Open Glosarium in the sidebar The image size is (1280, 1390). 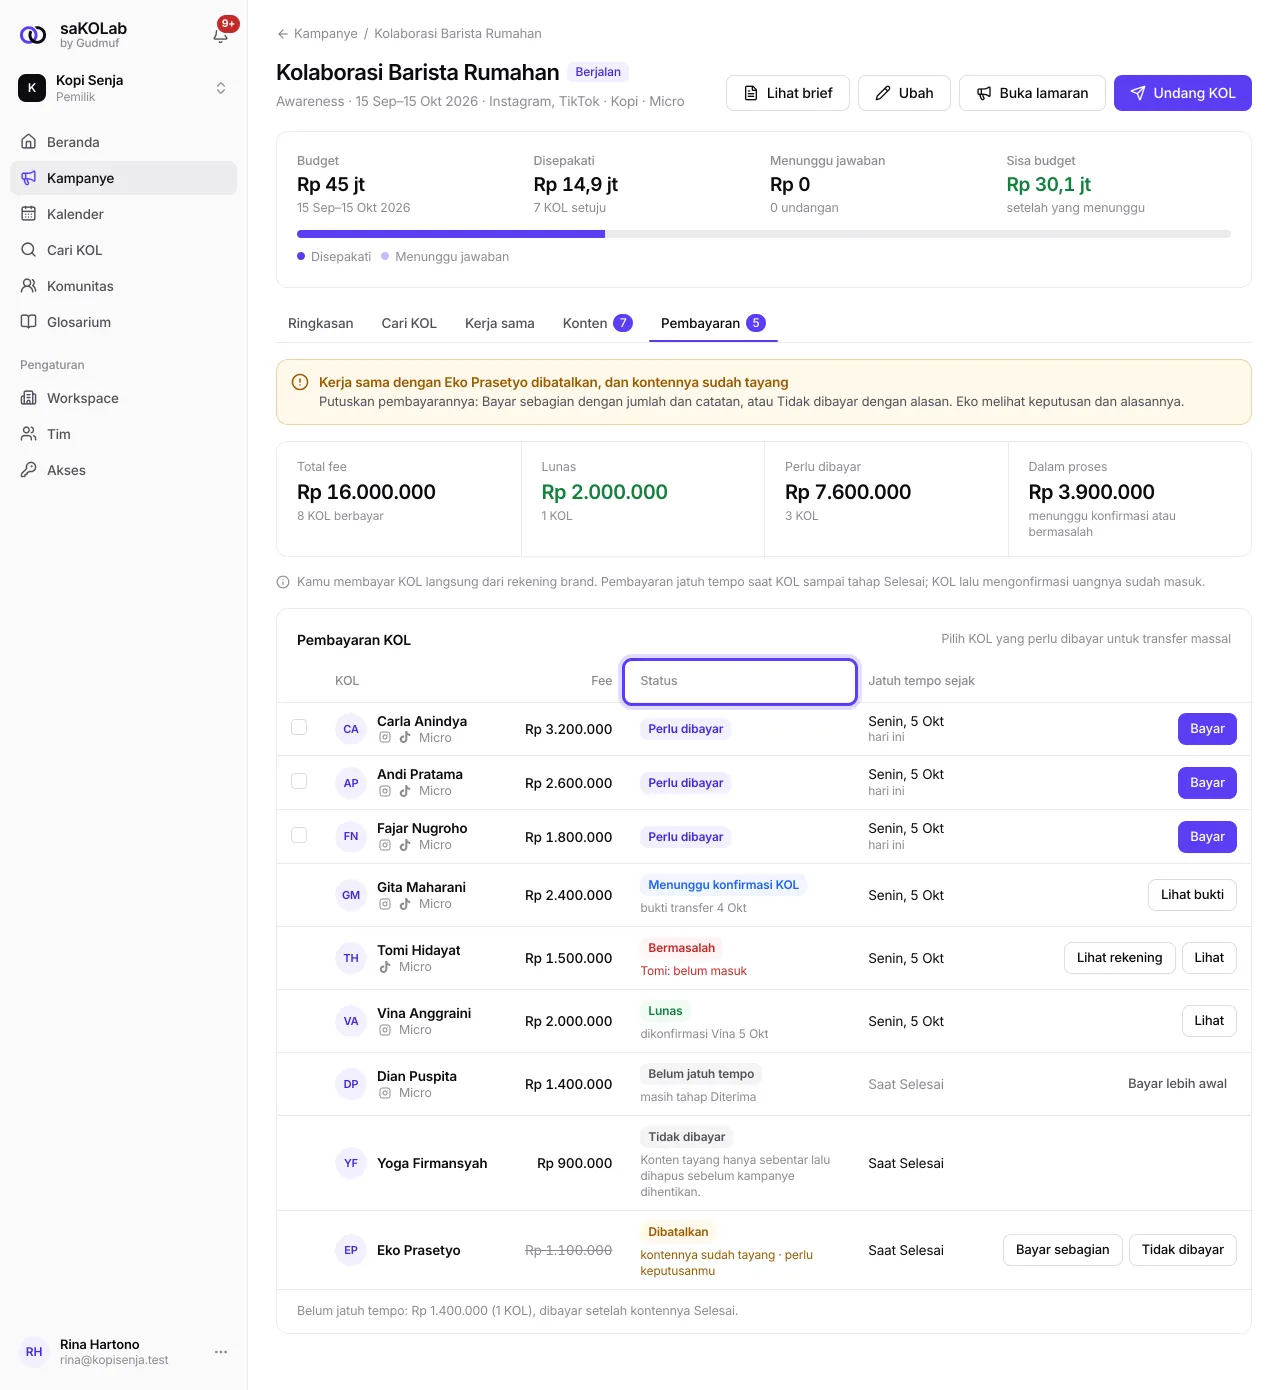[124, 322]
